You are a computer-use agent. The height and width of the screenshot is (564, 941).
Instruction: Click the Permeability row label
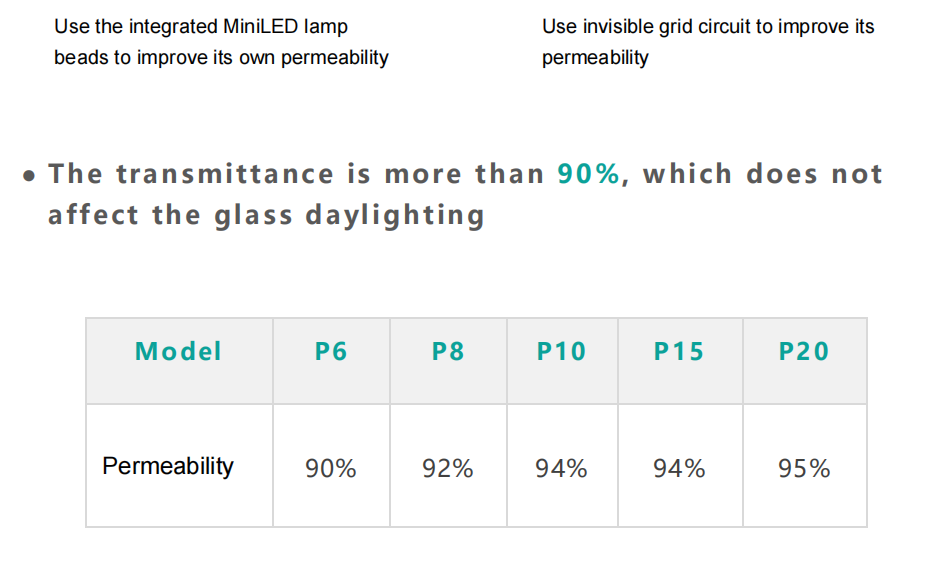(168, 466)
